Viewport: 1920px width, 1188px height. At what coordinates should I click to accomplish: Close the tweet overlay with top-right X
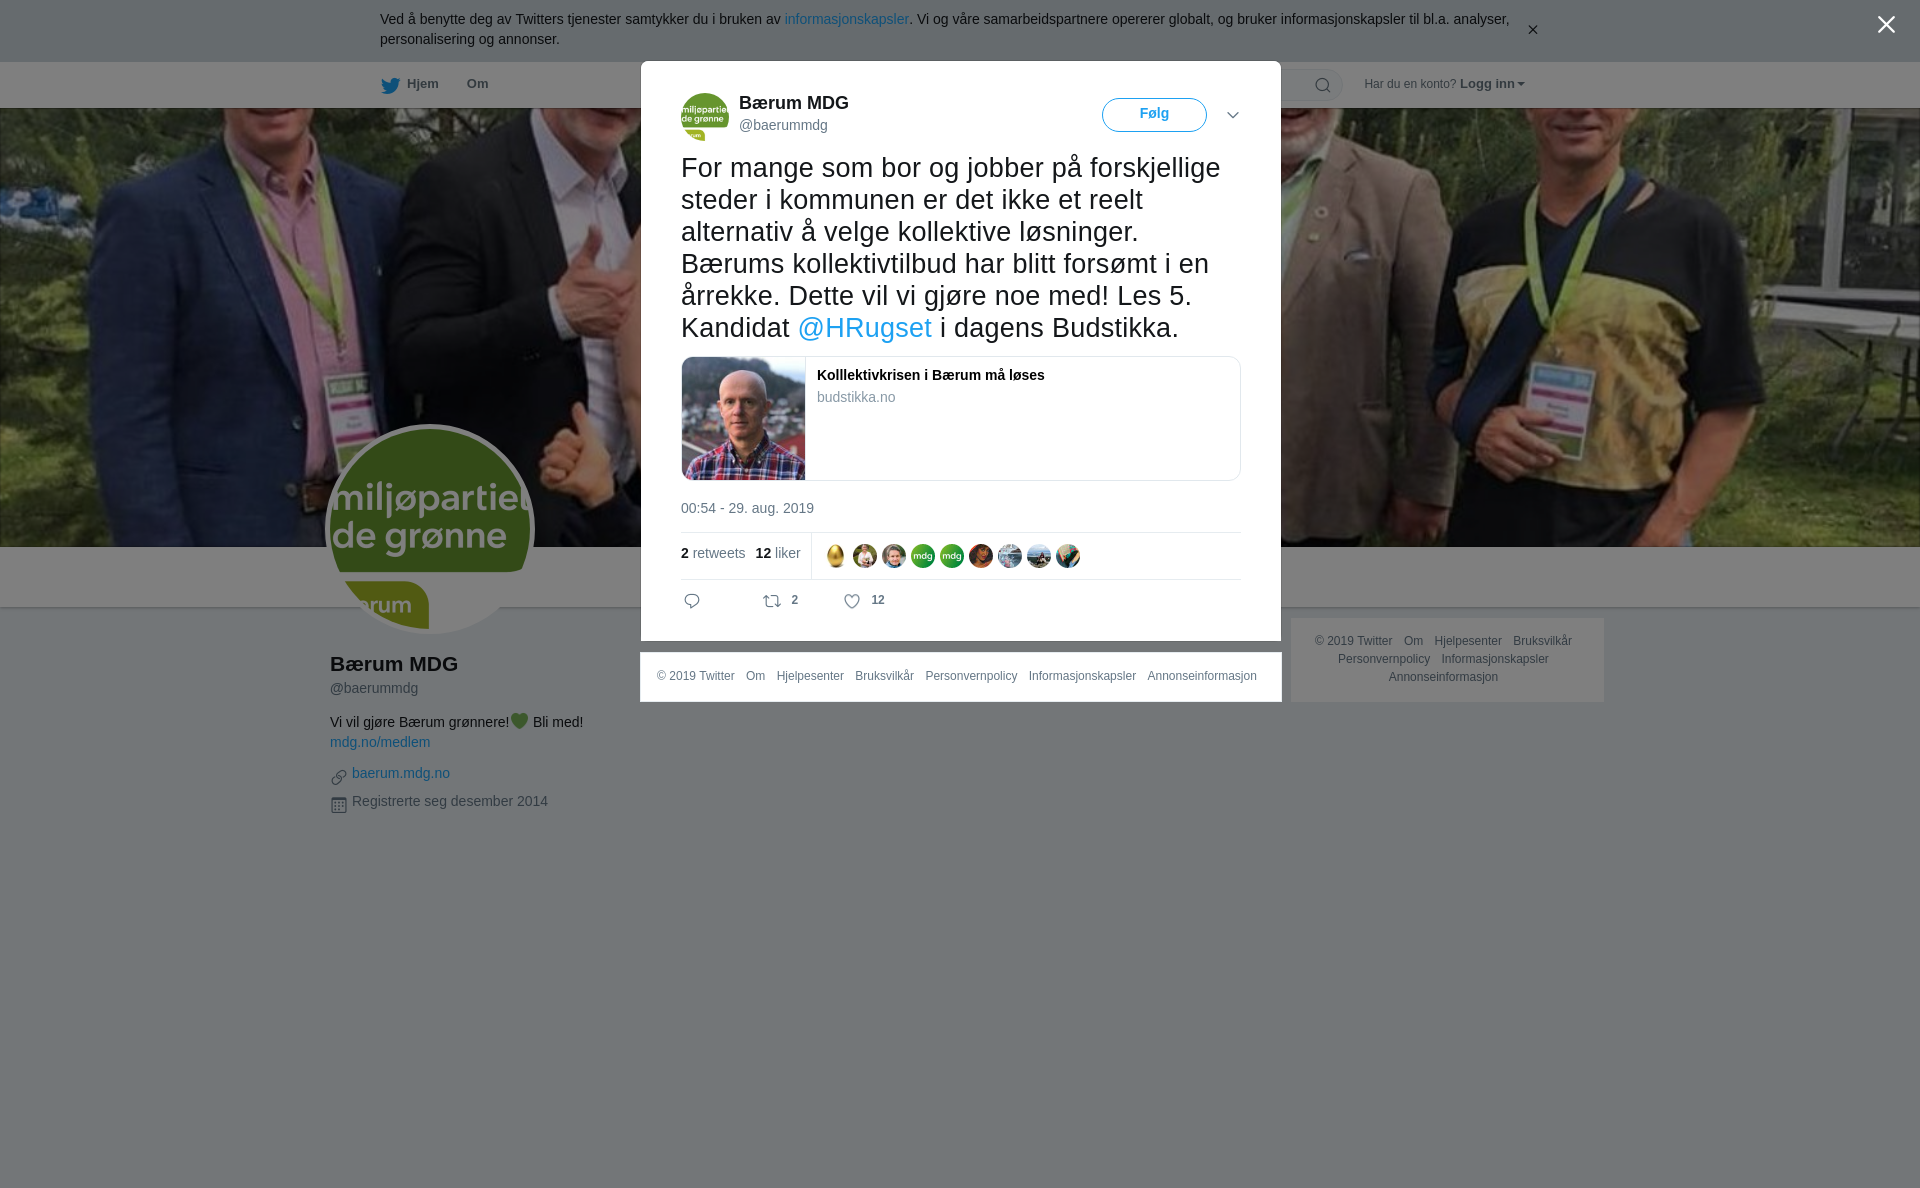(1886, 25)
